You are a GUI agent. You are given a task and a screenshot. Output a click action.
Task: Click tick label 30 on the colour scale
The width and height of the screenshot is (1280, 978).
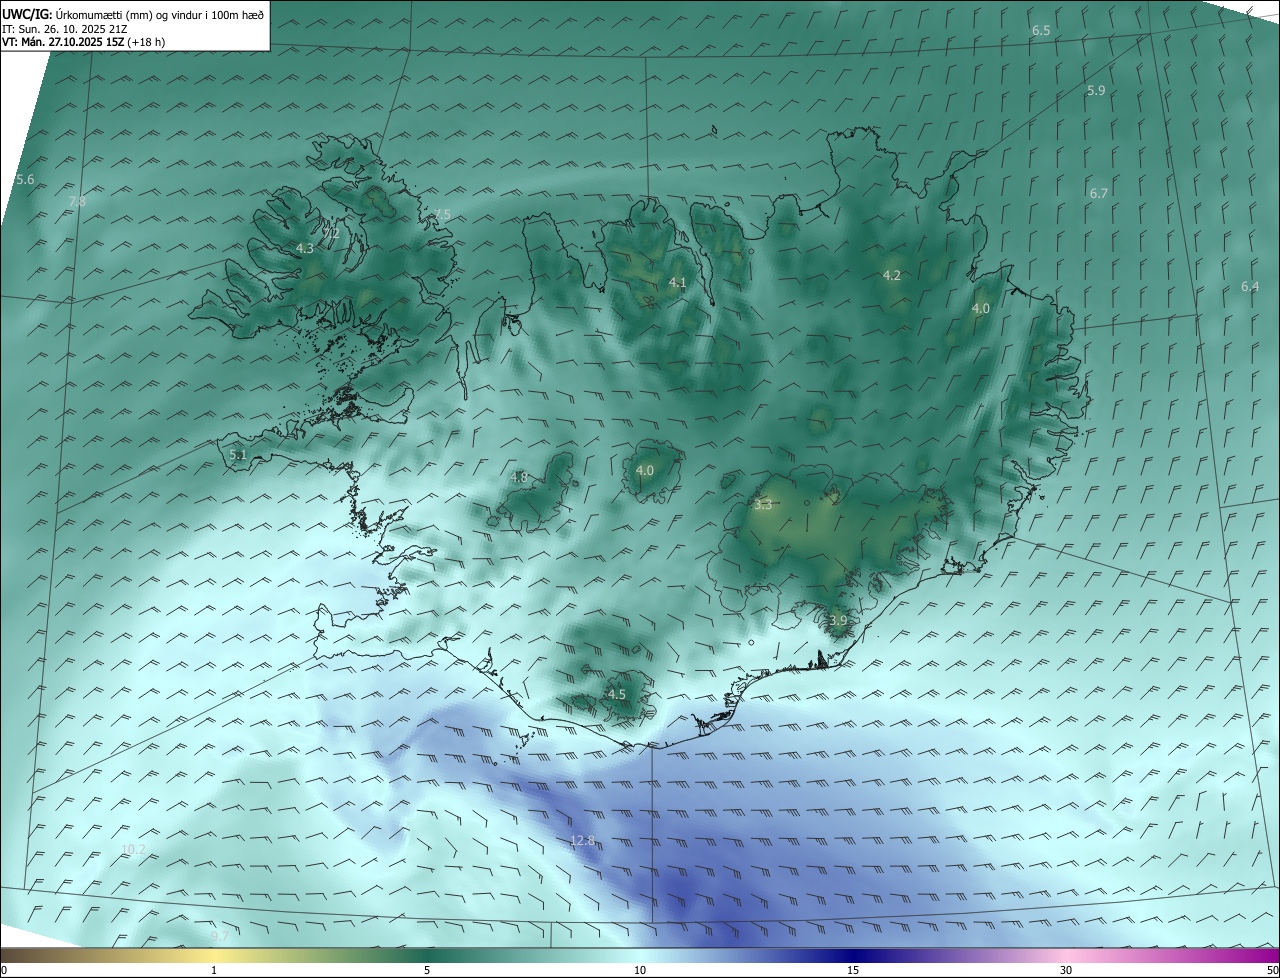pos(1066,970)
